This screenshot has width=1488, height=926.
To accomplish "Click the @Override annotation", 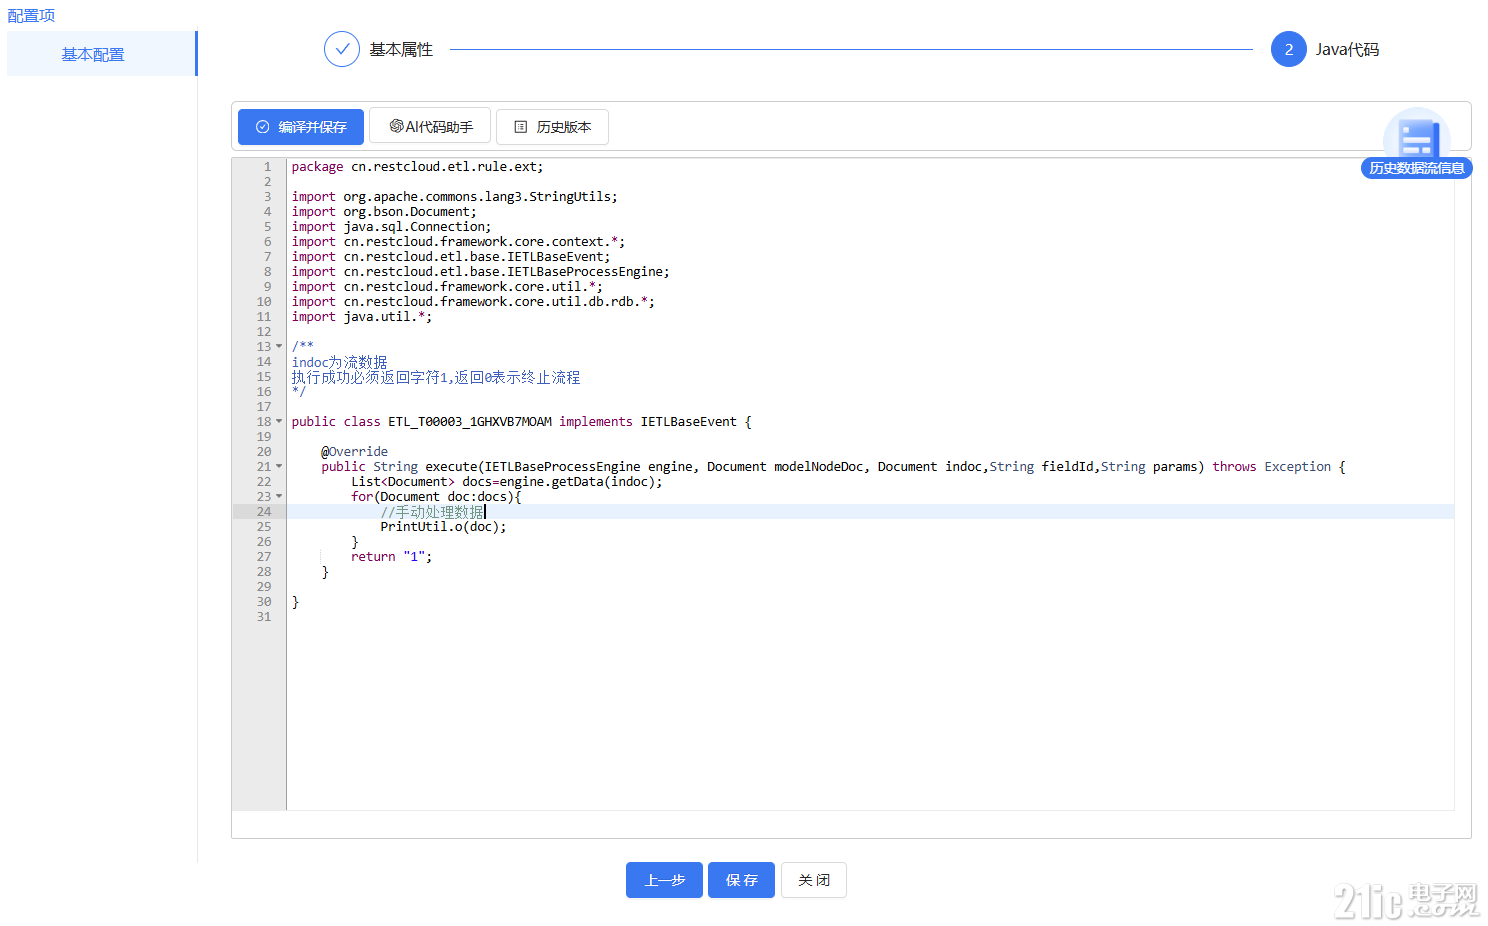I will tap(354, 452).
